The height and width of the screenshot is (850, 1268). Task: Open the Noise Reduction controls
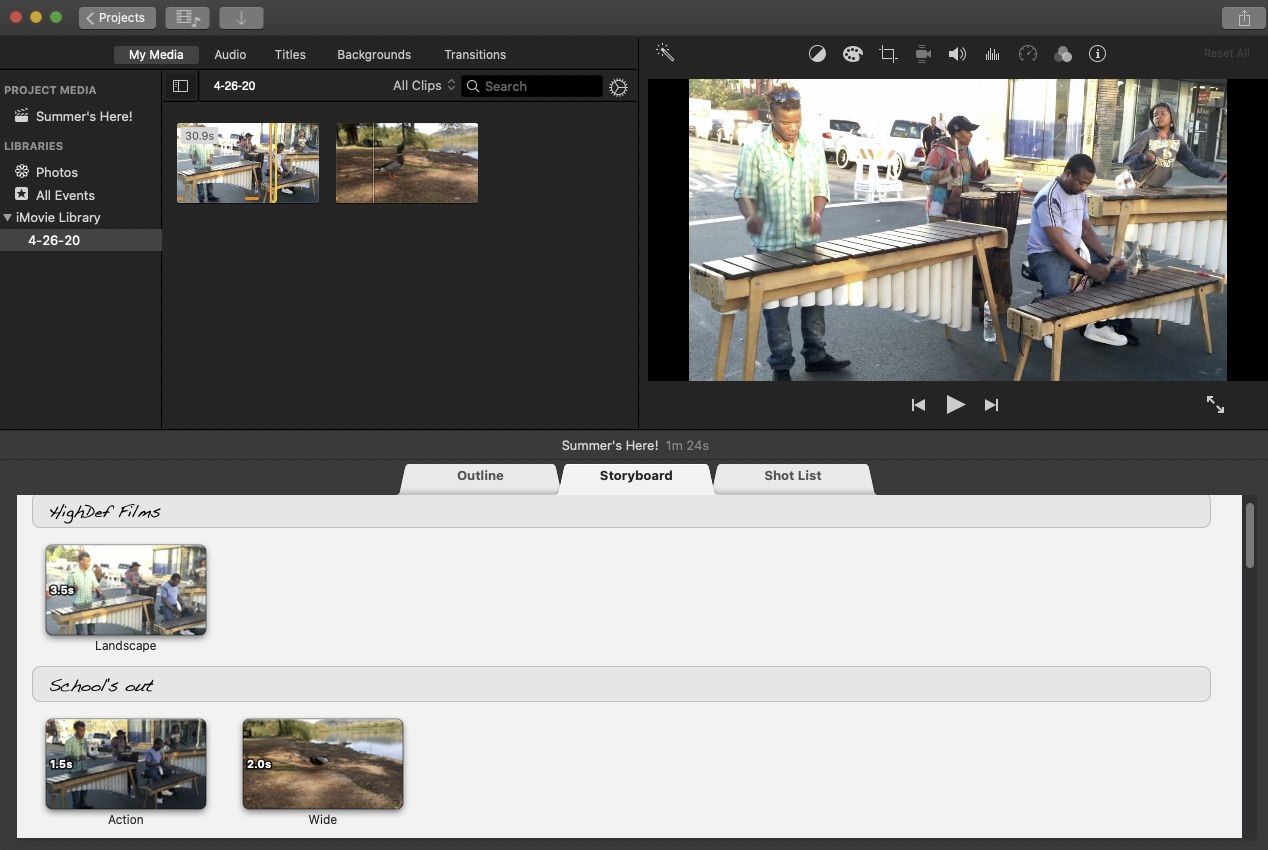[x=992, y=53]
